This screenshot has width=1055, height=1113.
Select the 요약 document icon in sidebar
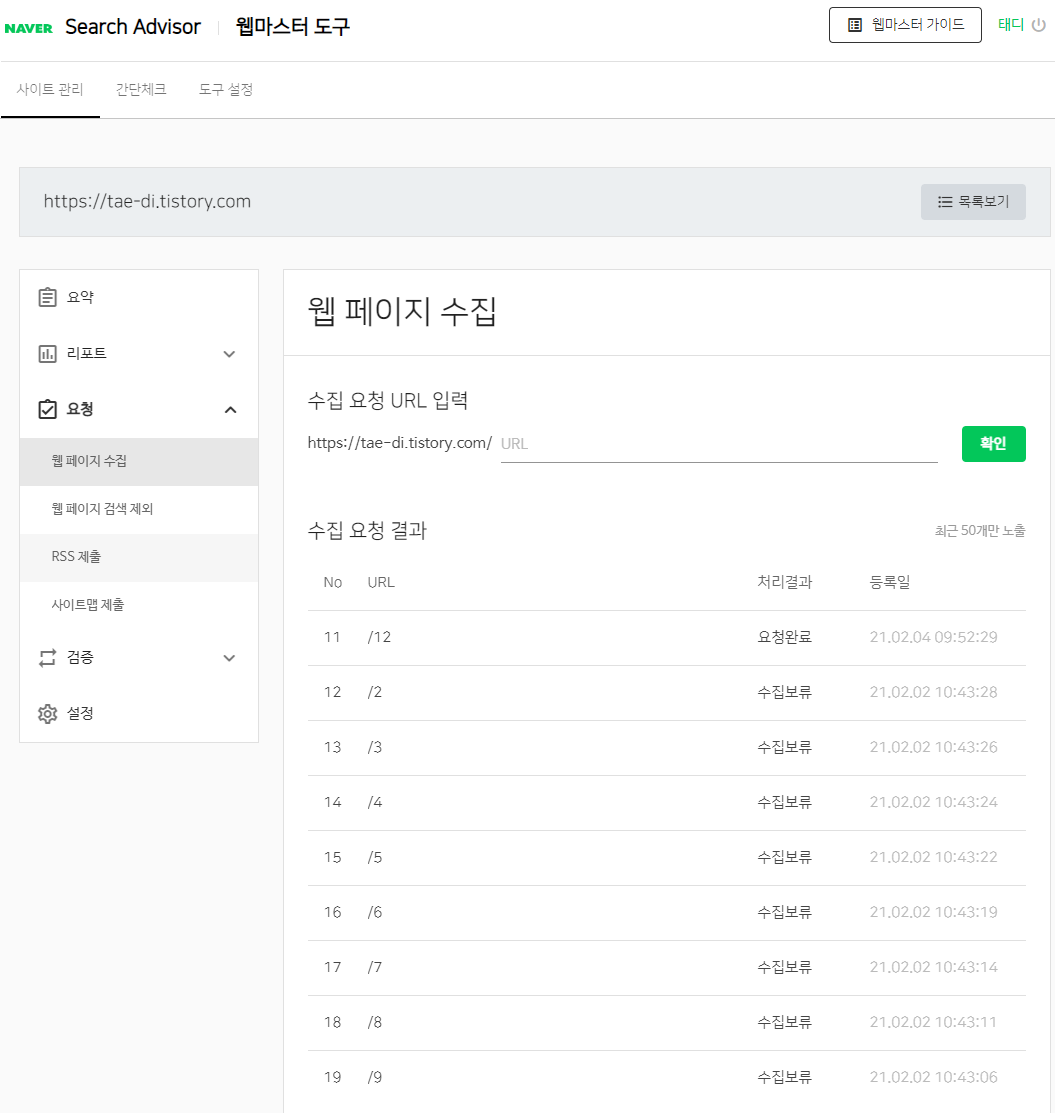(47, 296)
